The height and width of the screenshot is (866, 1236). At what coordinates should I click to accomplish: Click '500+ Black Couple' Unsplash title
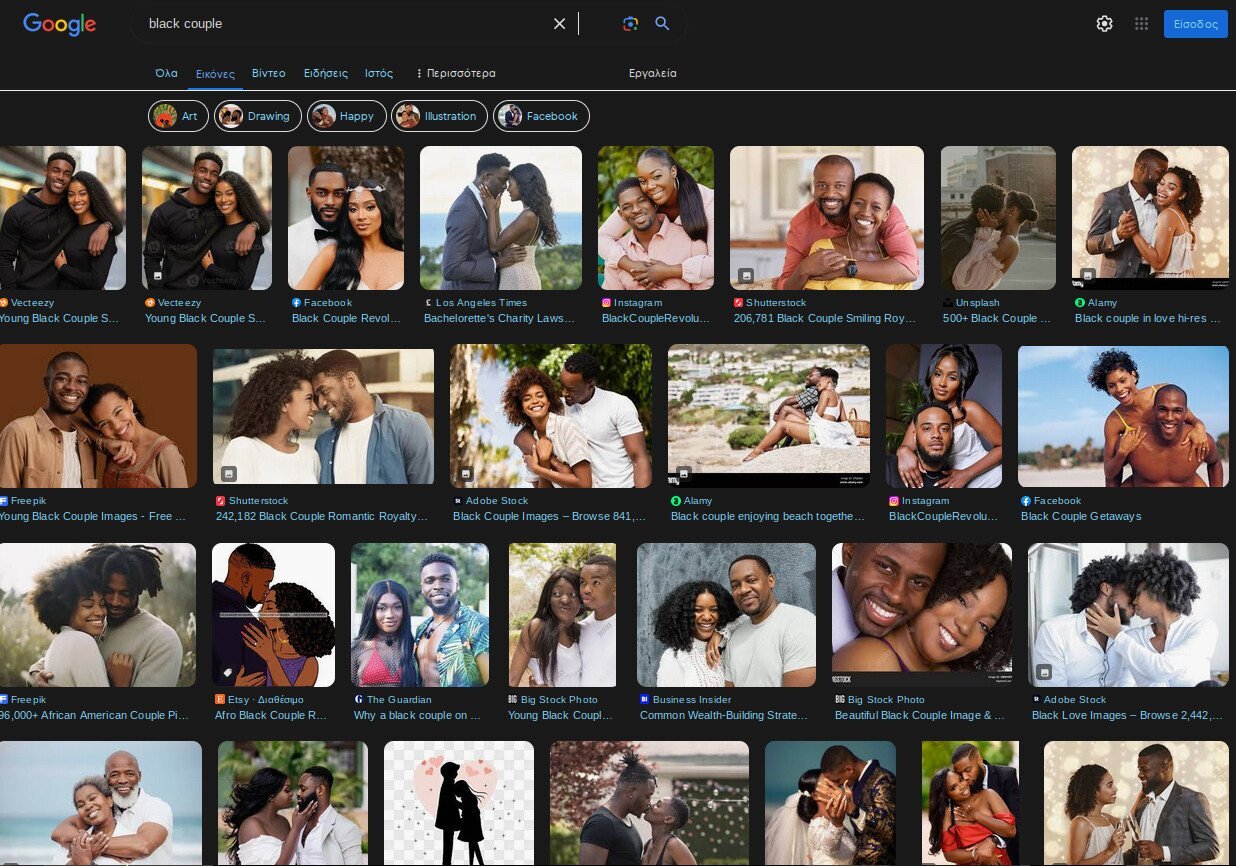996,318
